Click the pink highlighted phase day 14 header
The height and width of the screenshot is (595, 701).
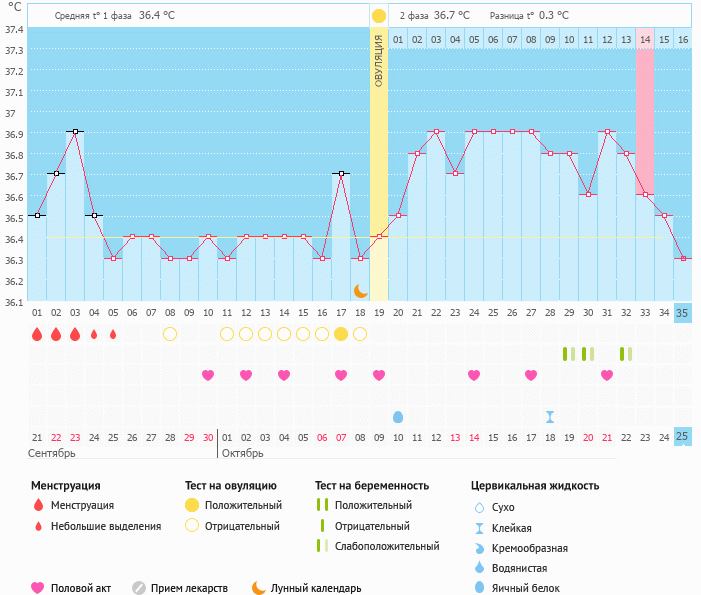[x=645, y=39]
